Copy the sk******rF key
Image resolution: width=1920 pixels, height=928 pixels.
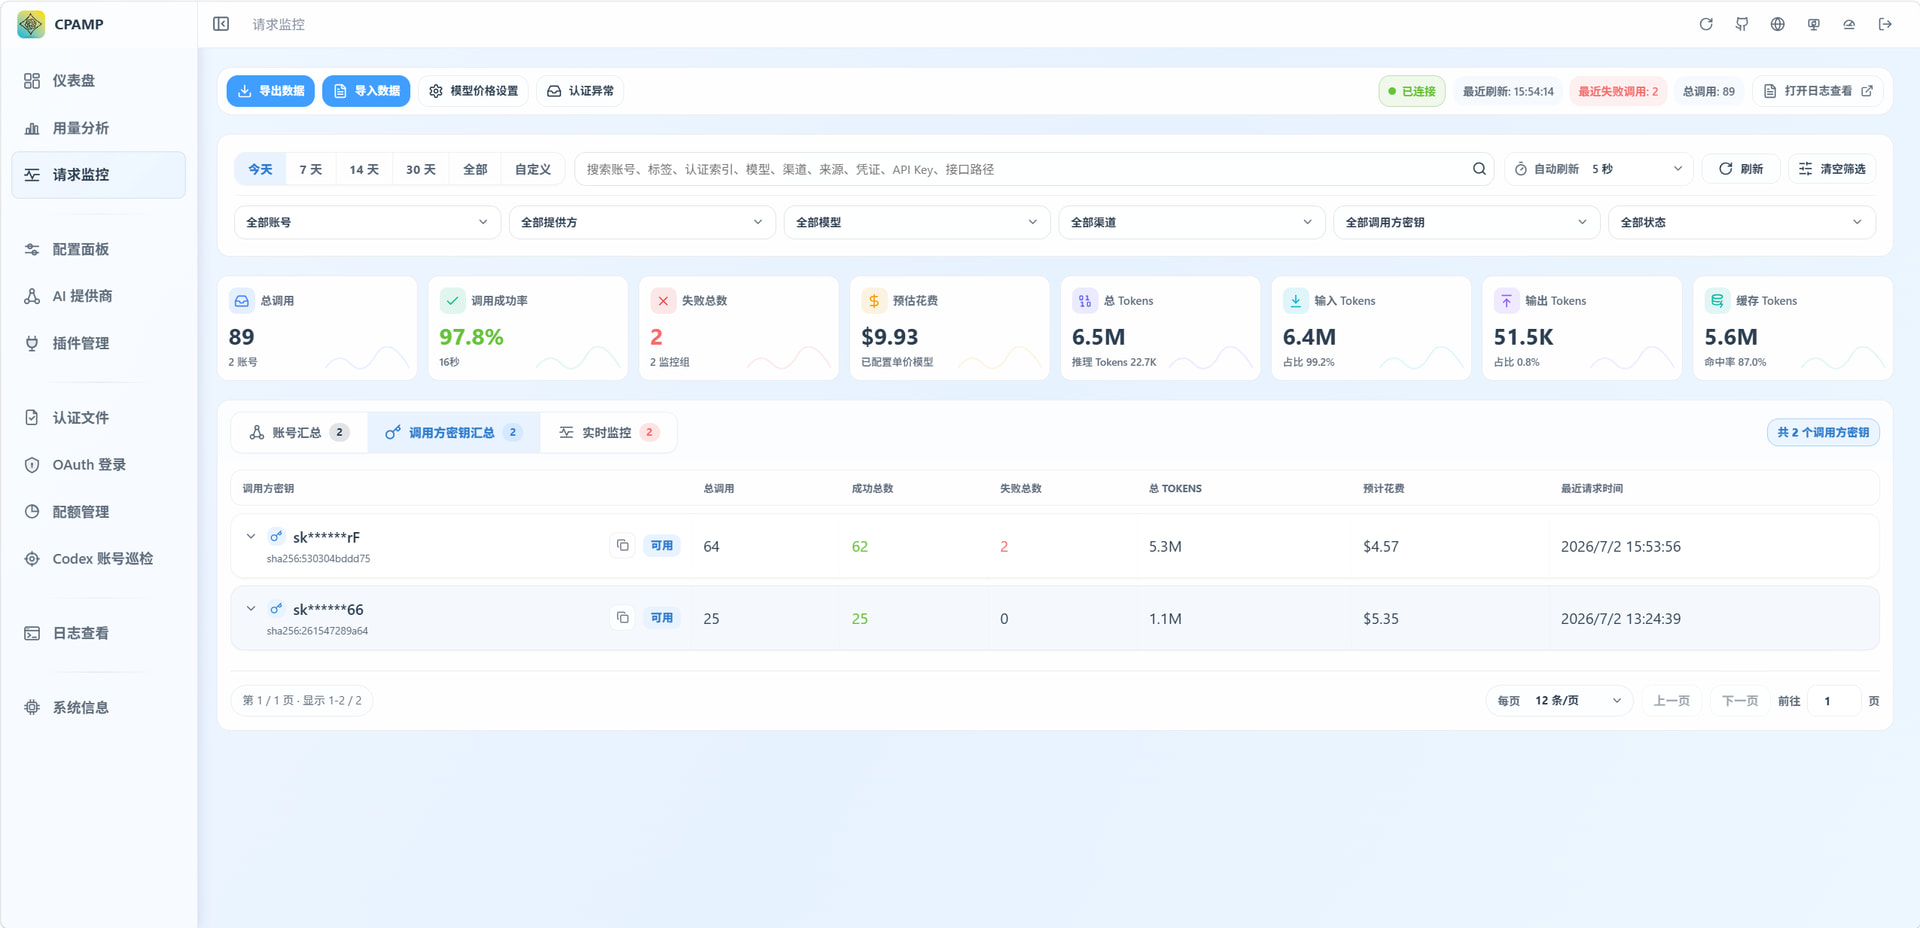622,545
